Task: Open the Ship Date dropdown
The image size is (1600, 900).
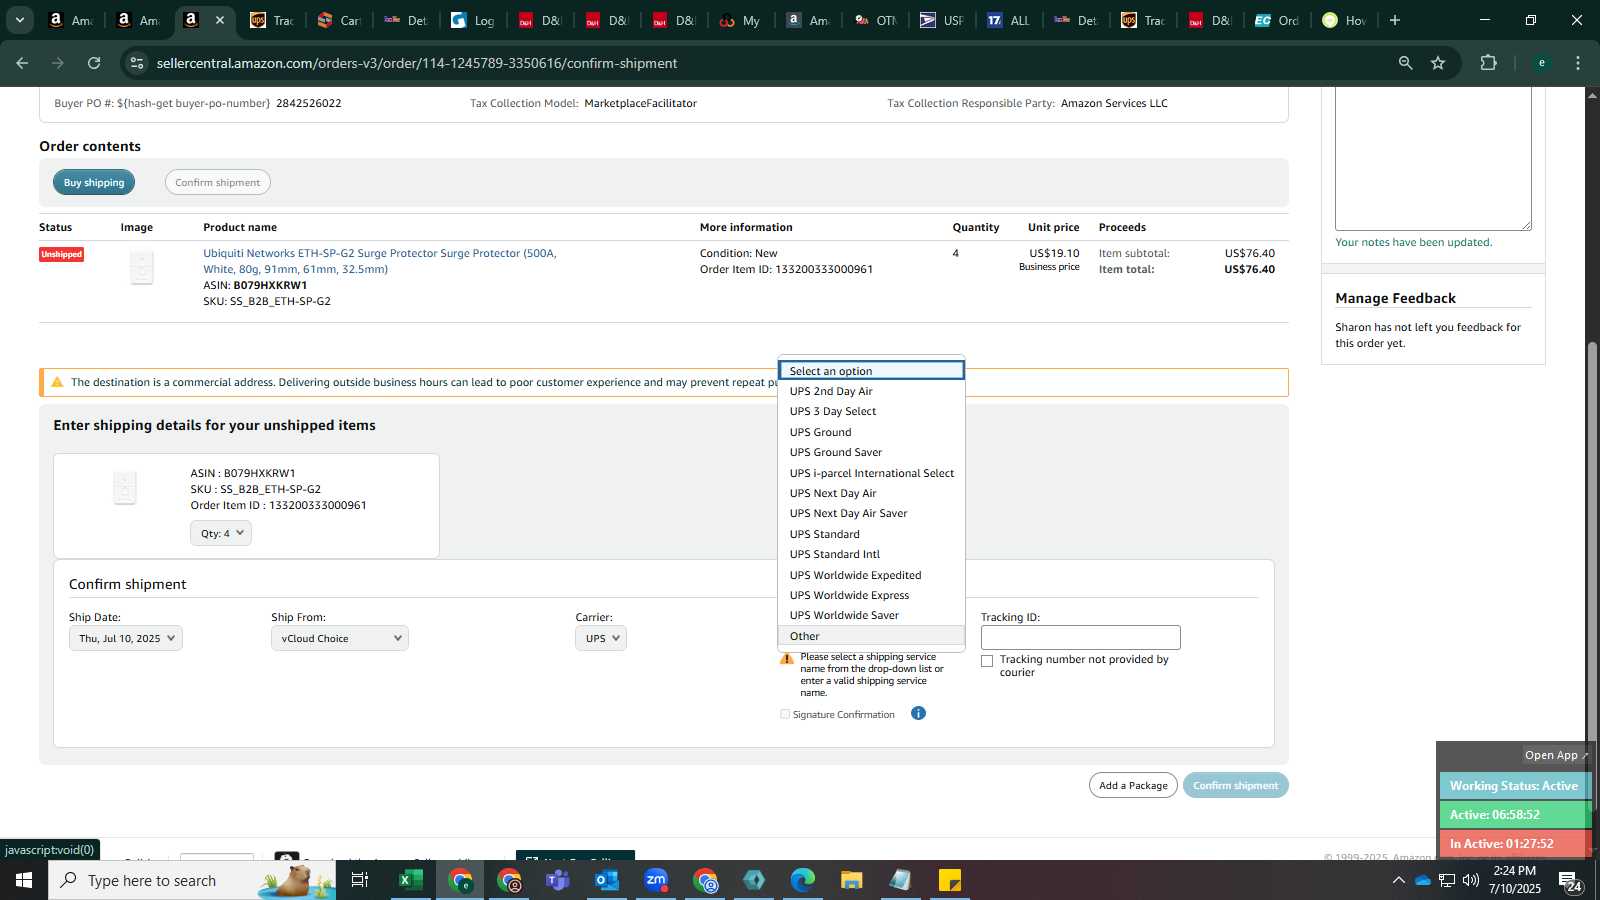Action: point(126,638)
